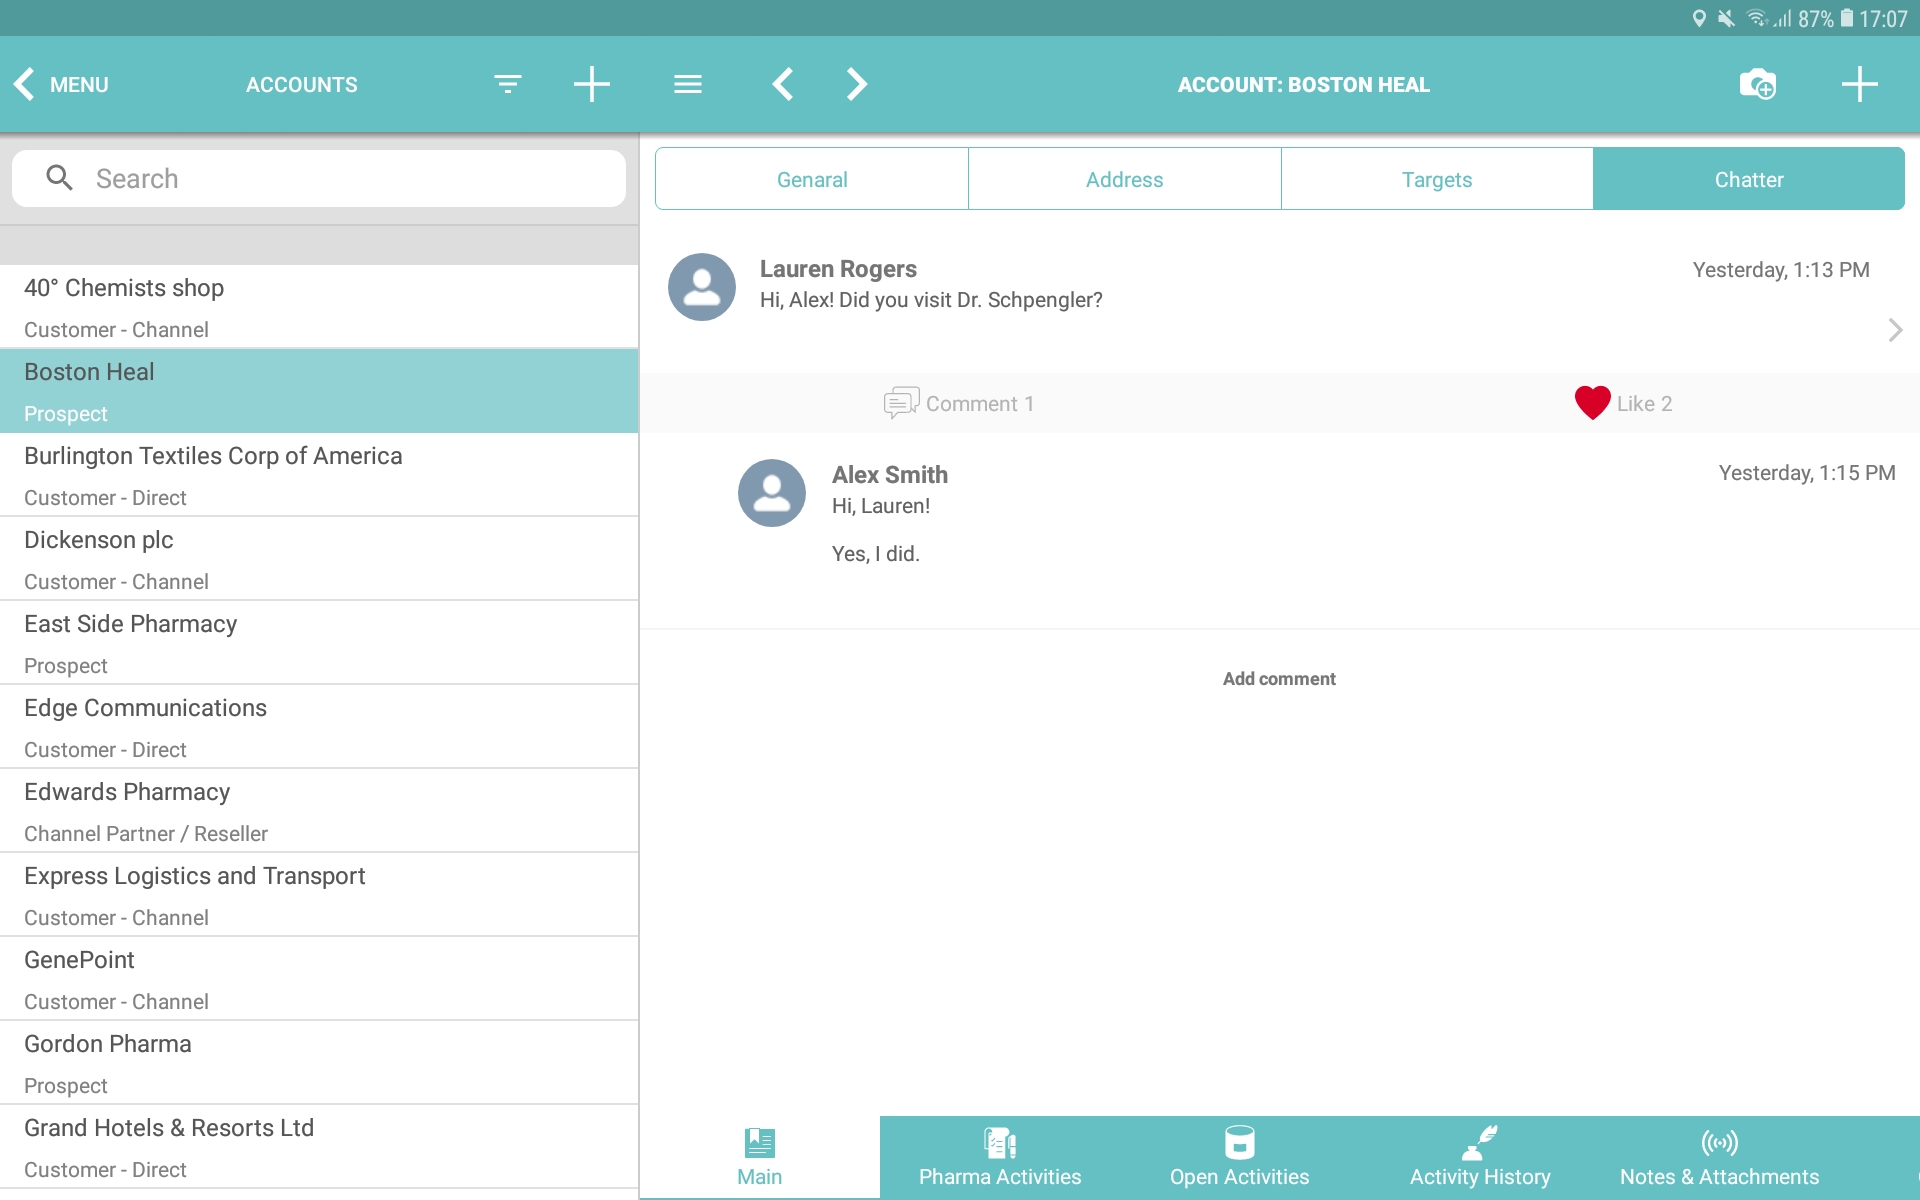Toggle the red heart Like button
Image resolution: width=1920 pixels, height=1200 pixels.
(x=1592, y=403)
